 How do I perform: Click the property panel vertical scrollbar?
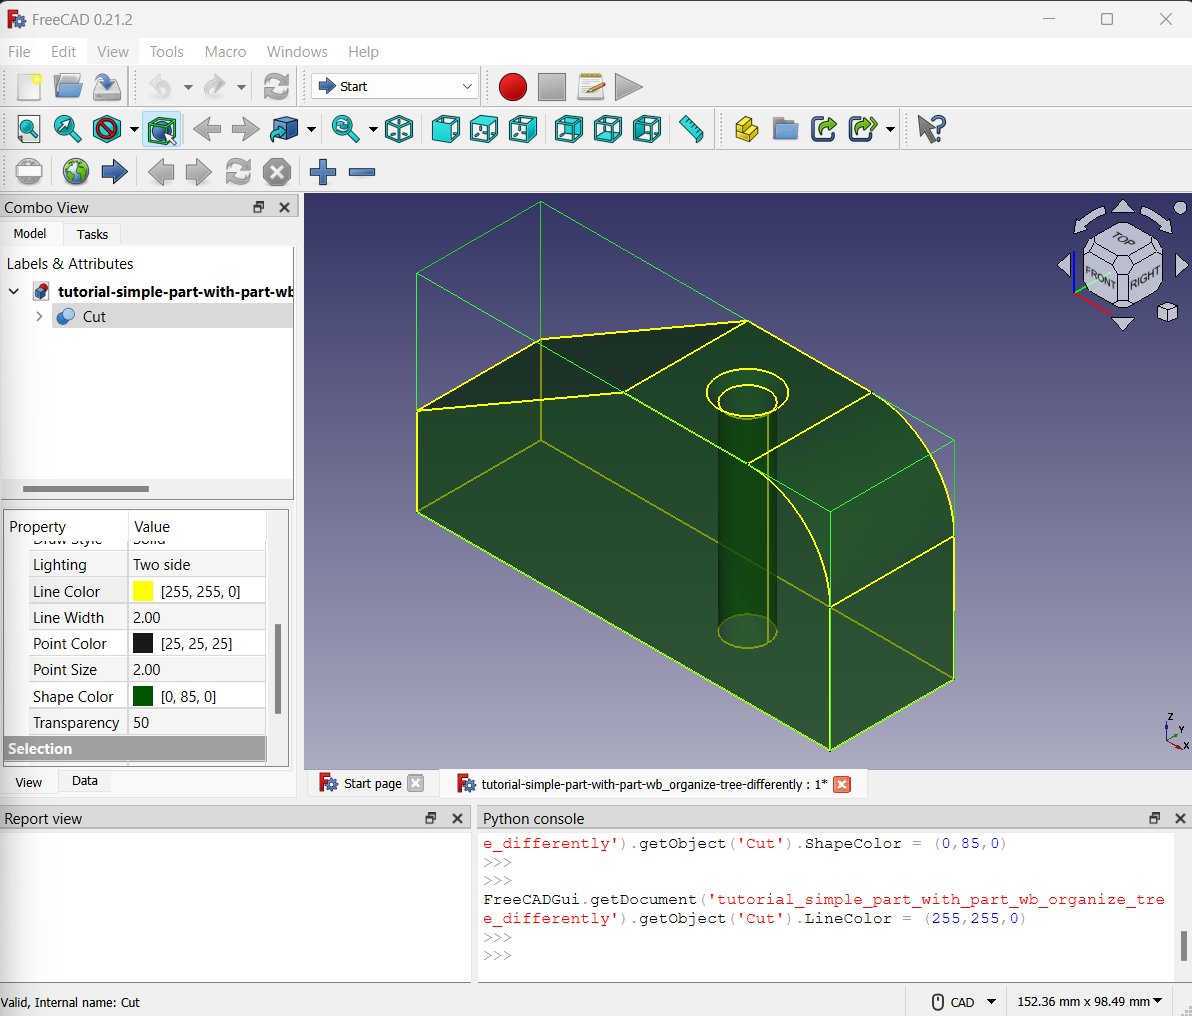(277, 669)
